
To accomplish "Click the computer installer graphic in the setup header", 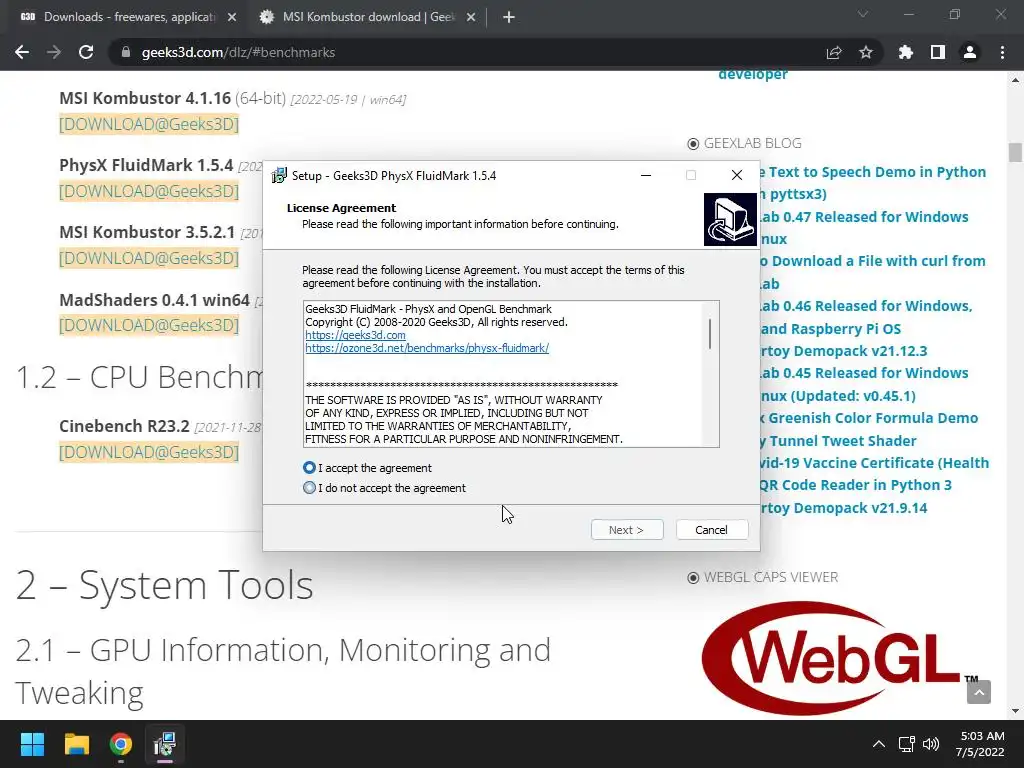I will tap(730, 219).
